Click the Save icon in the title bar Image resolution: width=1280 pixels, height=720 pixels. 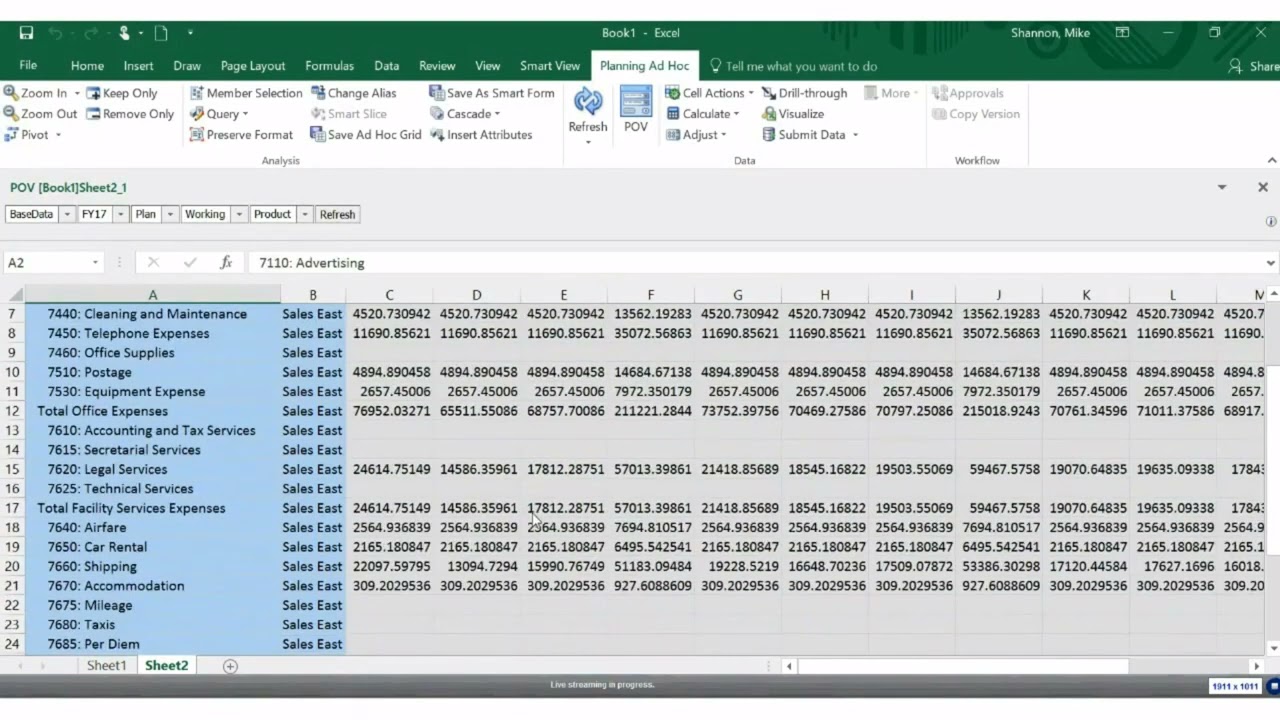[x=26, y=33]
